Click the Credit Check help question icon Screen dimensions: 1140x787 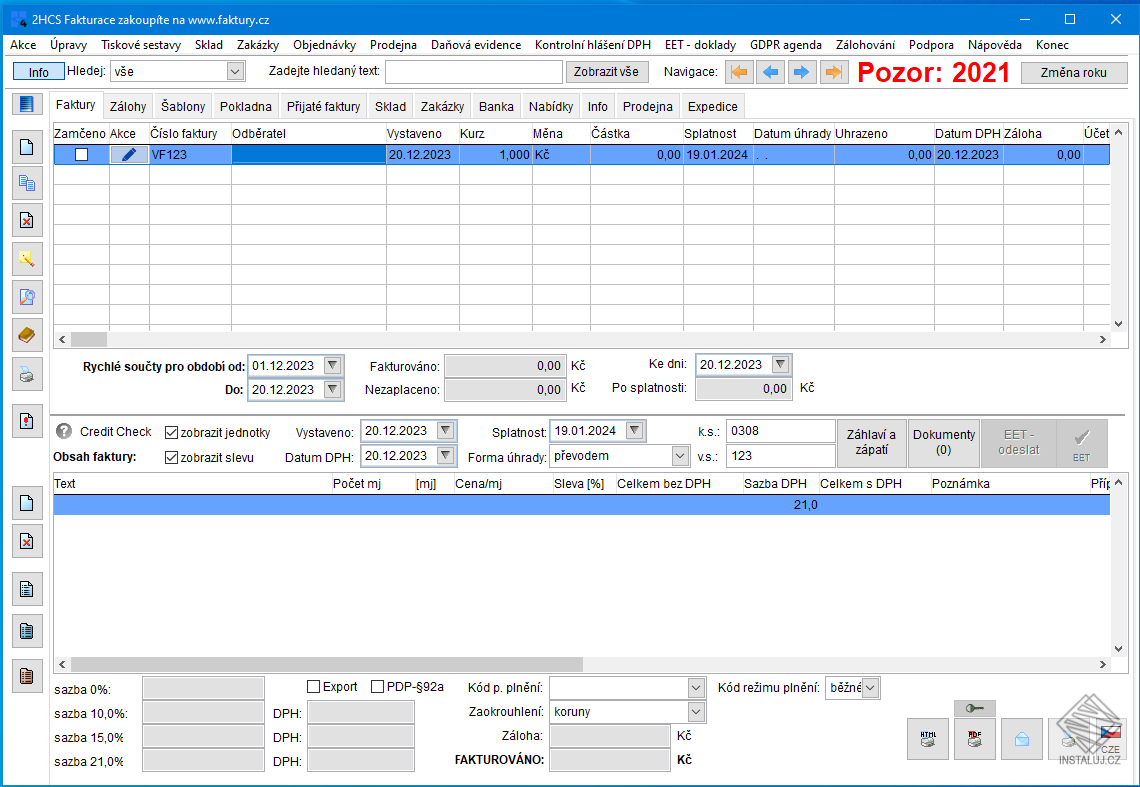tap(64, 432)
